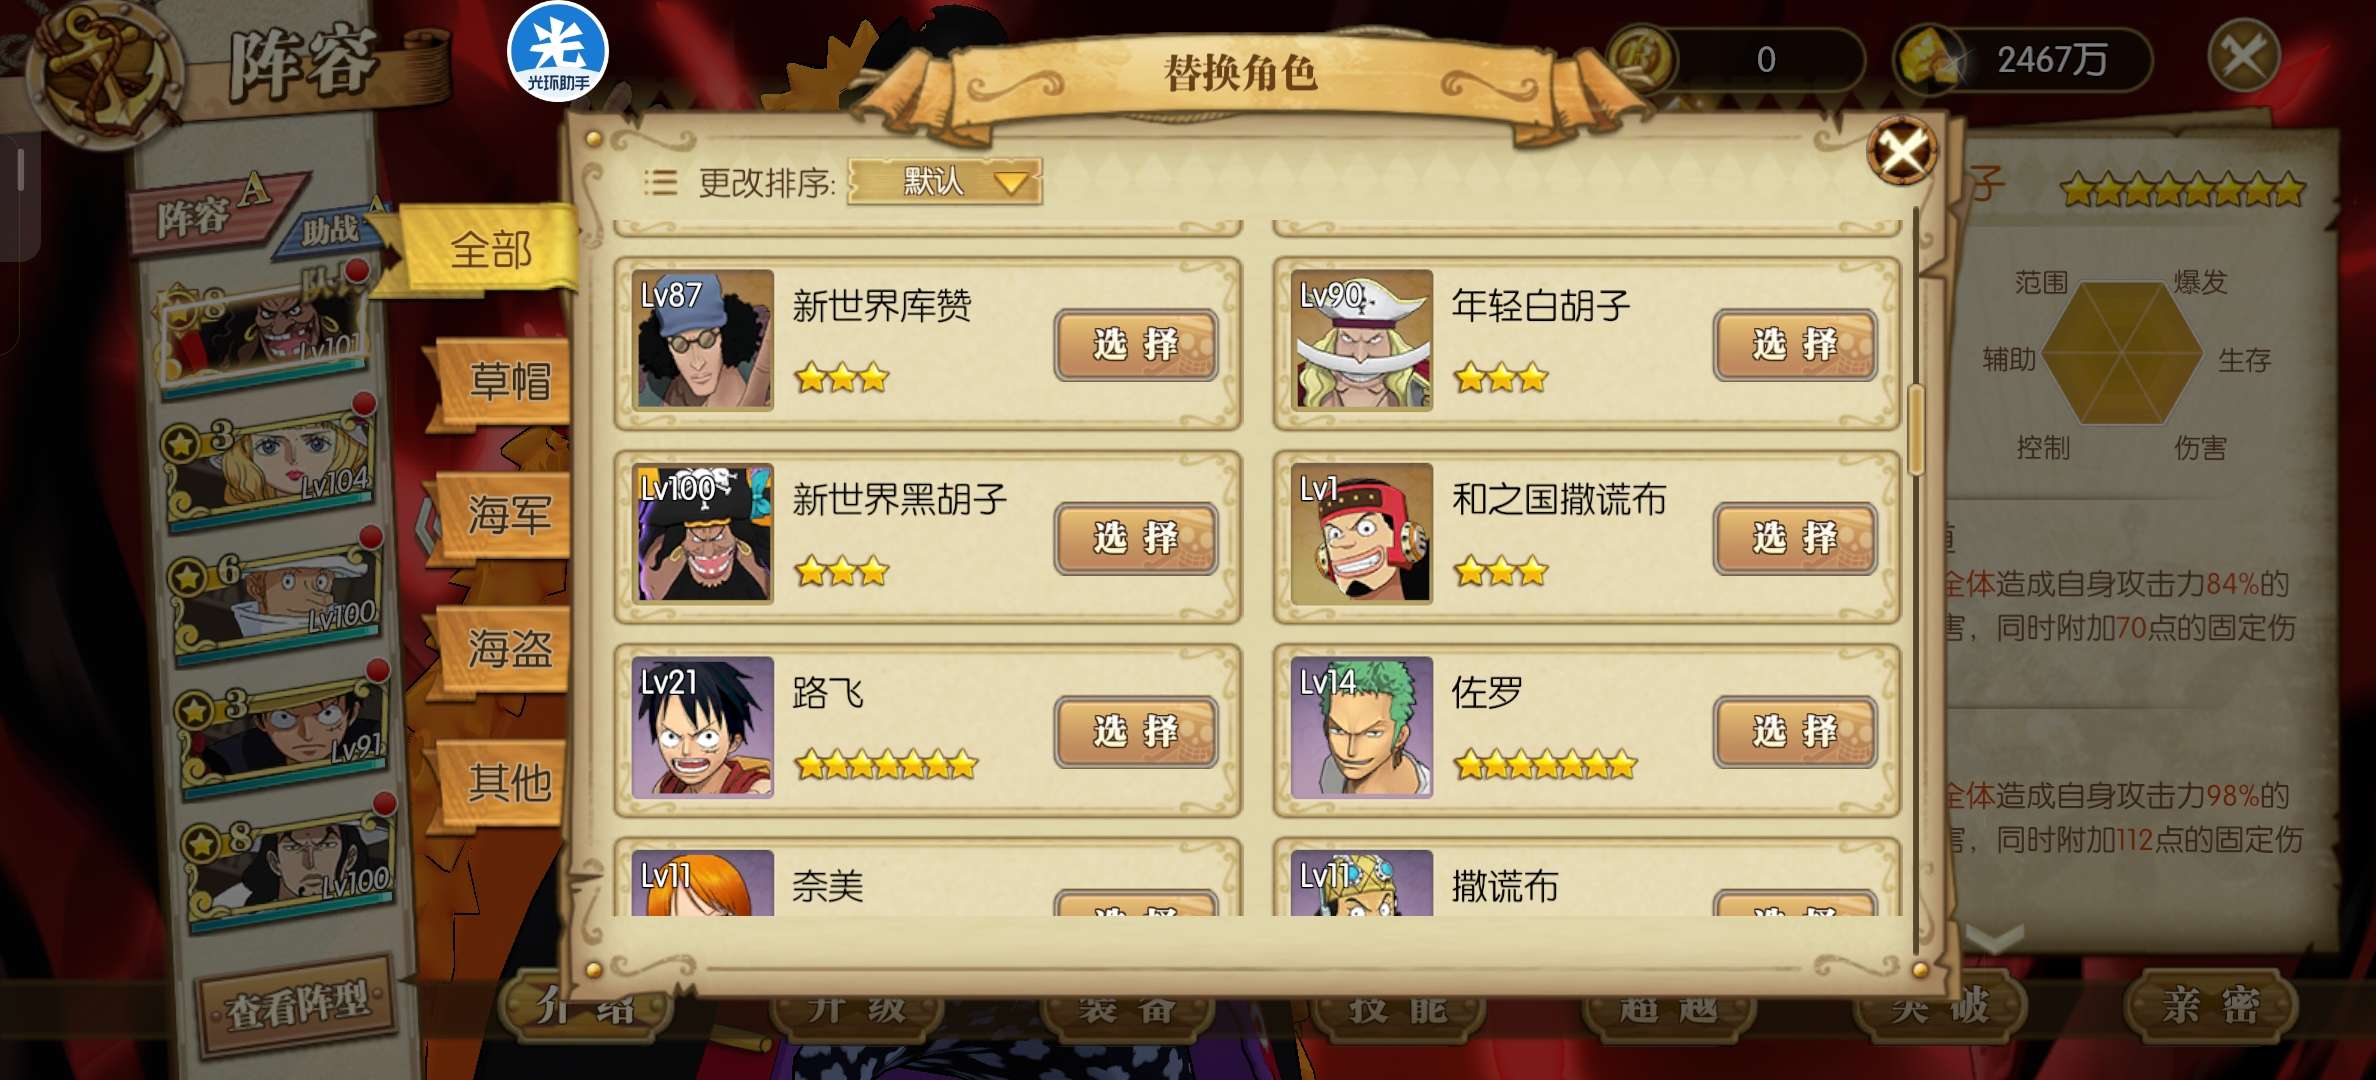Select 新世界库赞 with its 选择 button
The width and height of the screenshot is (2376, 1080).
[1136, 345]
